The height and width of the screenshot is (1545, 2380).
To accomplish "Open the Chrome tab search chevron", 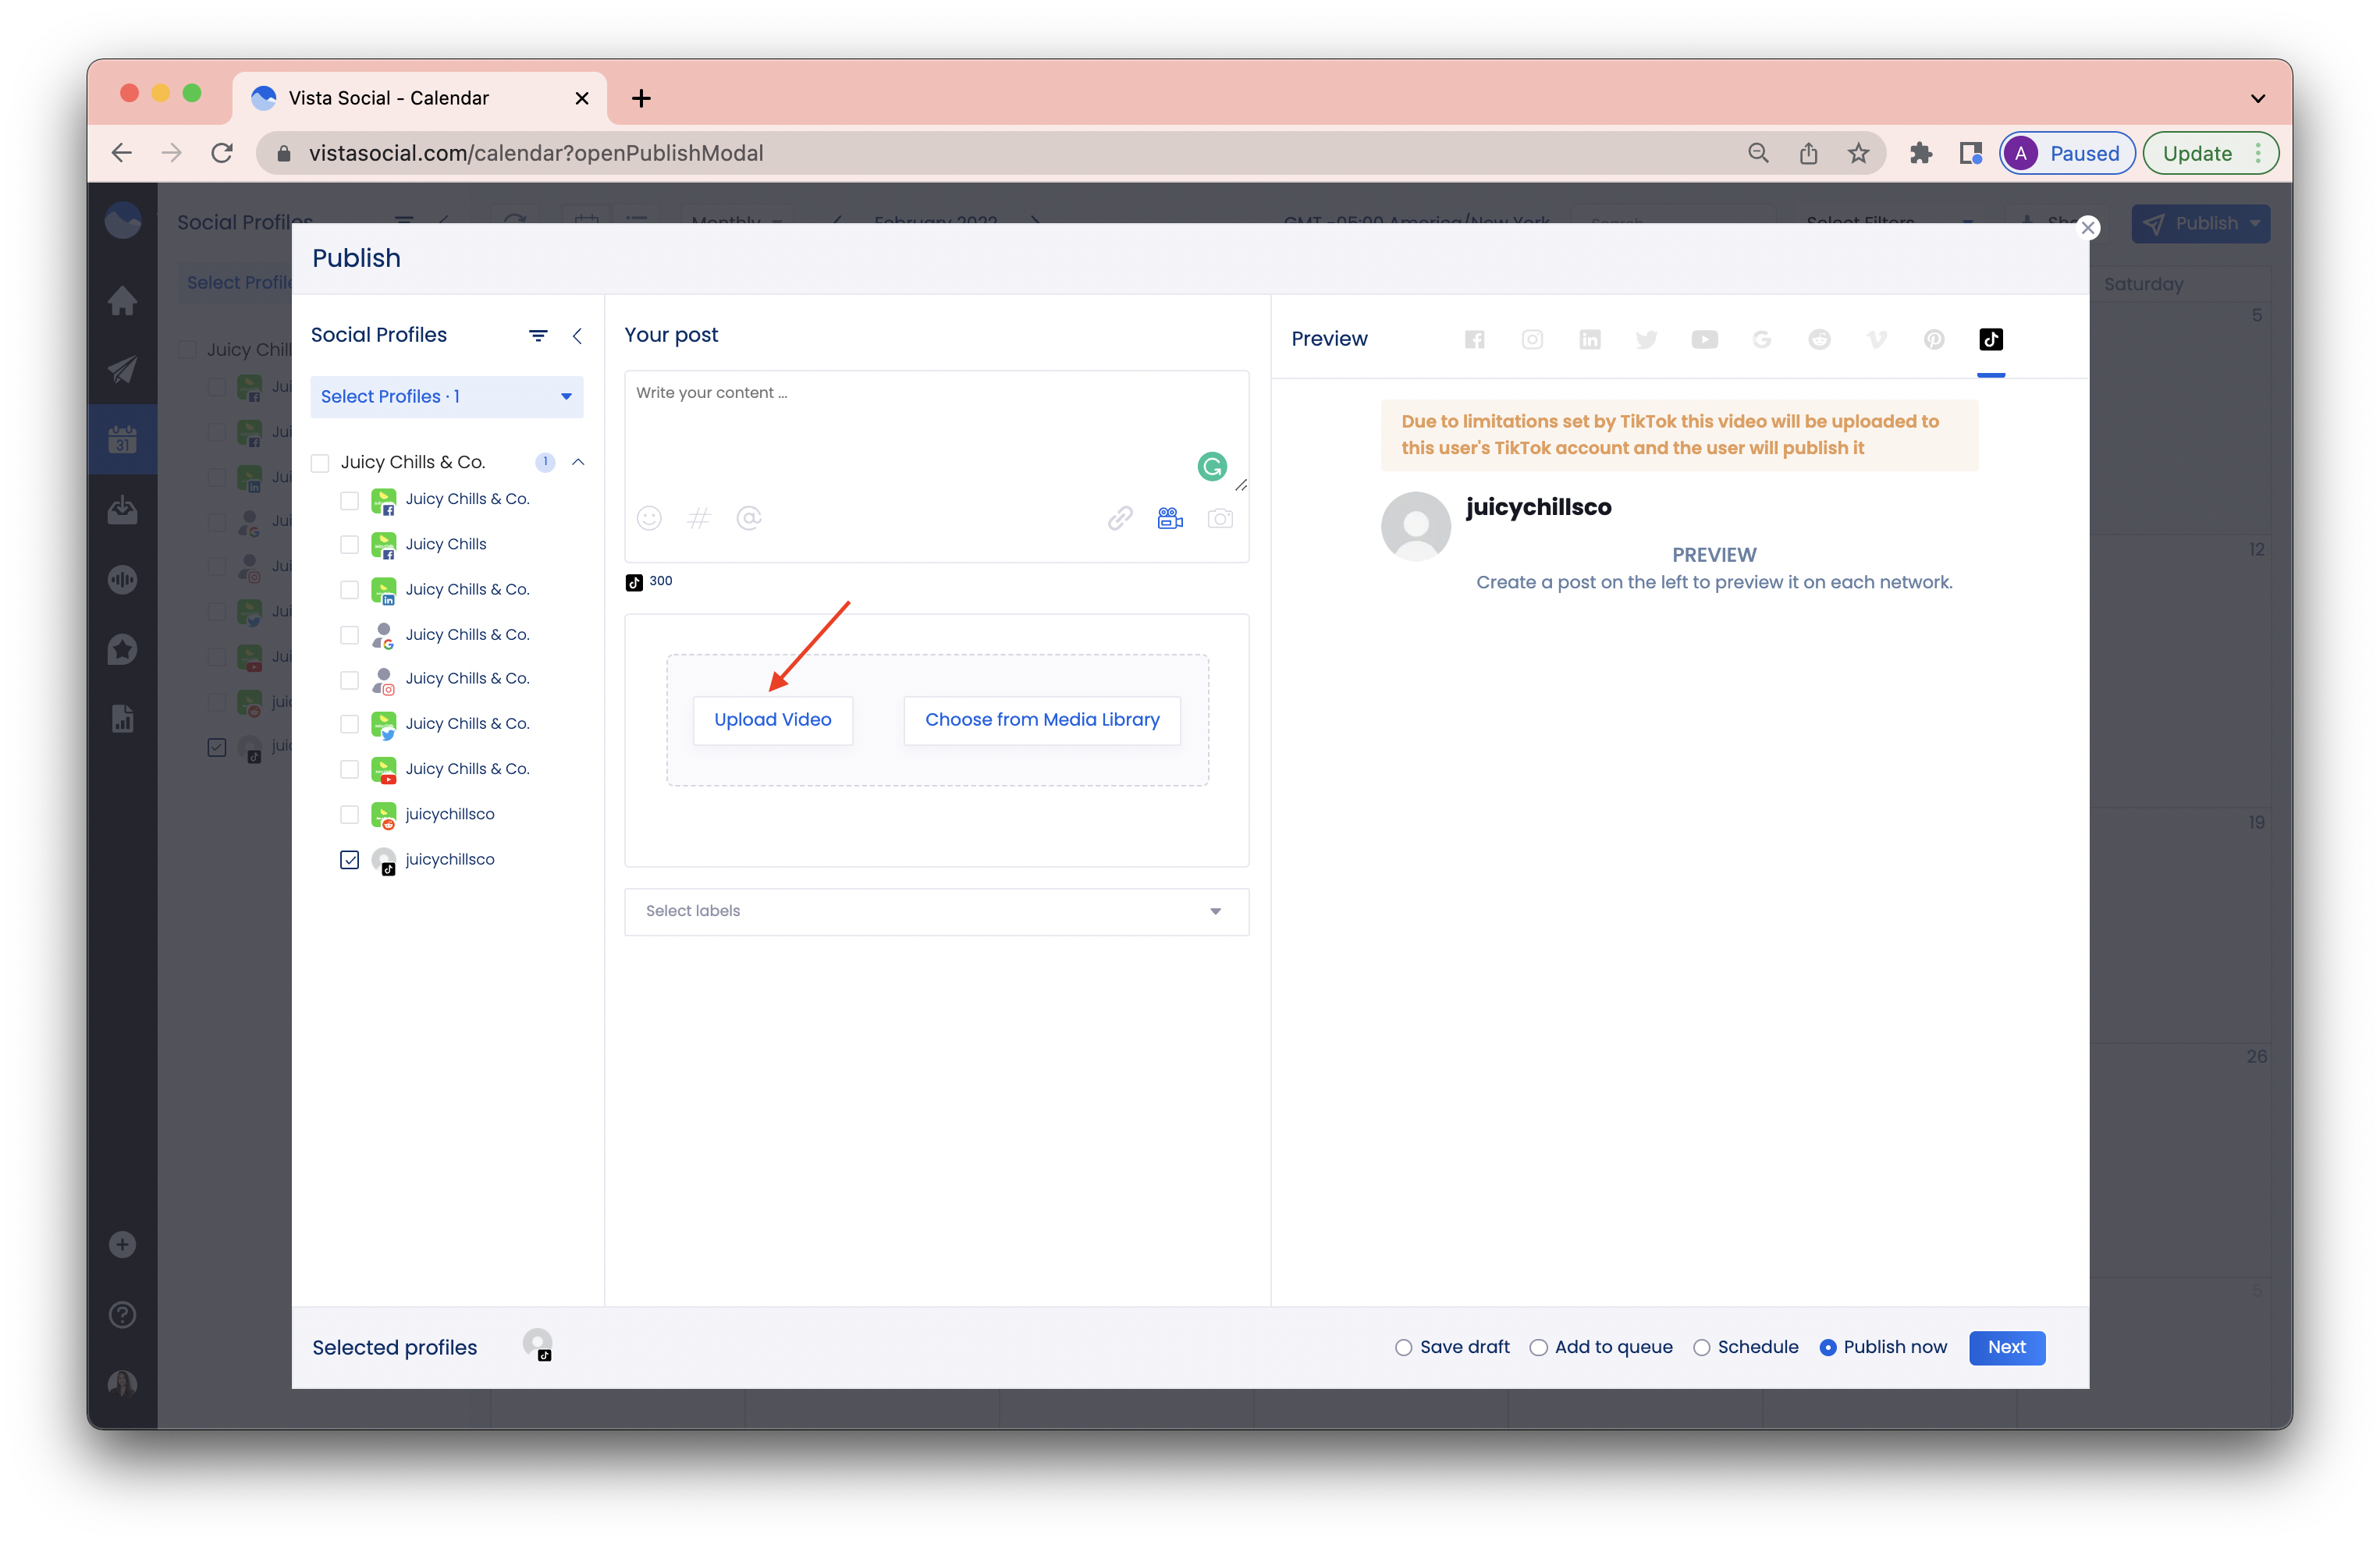I will [2257, 98].
